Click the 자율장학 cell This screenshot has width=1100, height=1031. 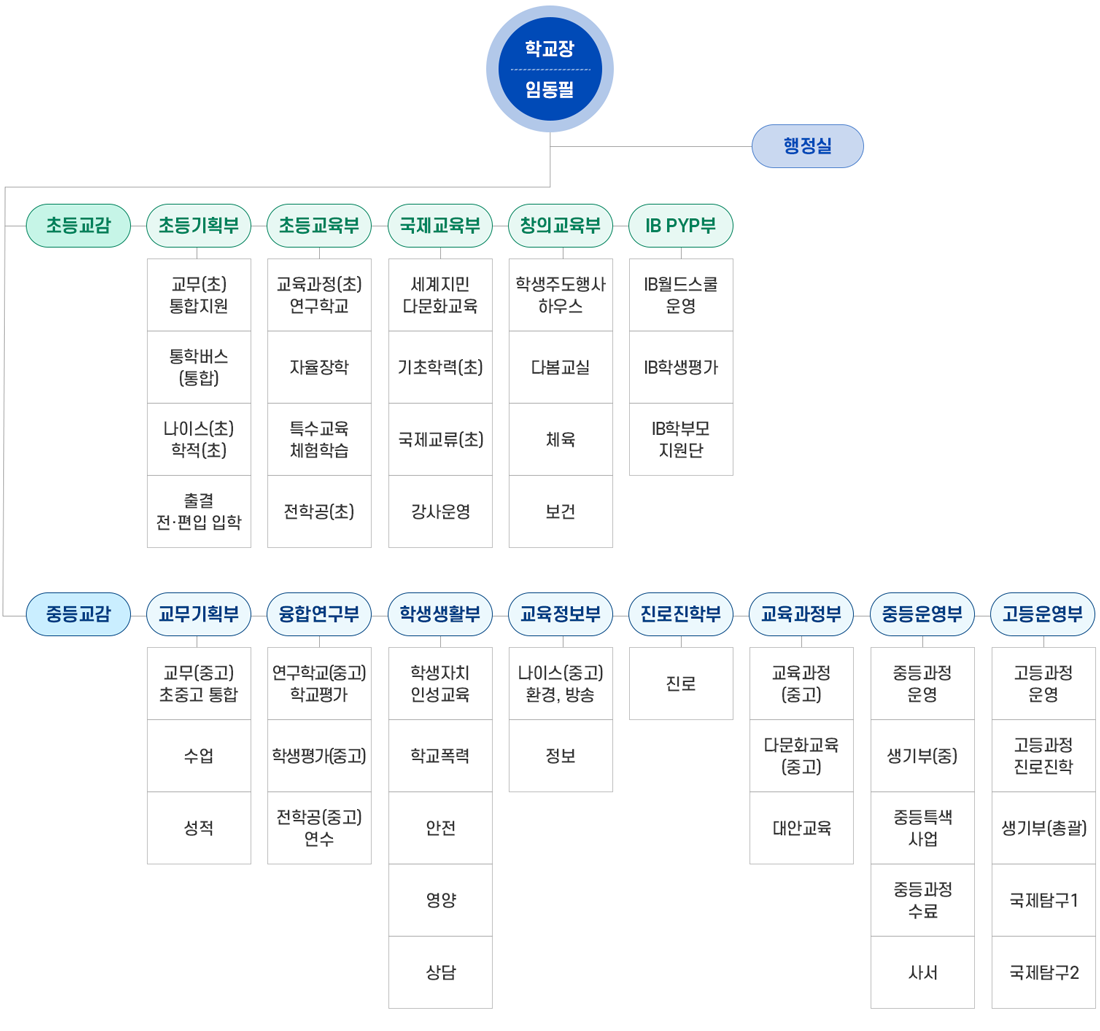tap(319, 367)
